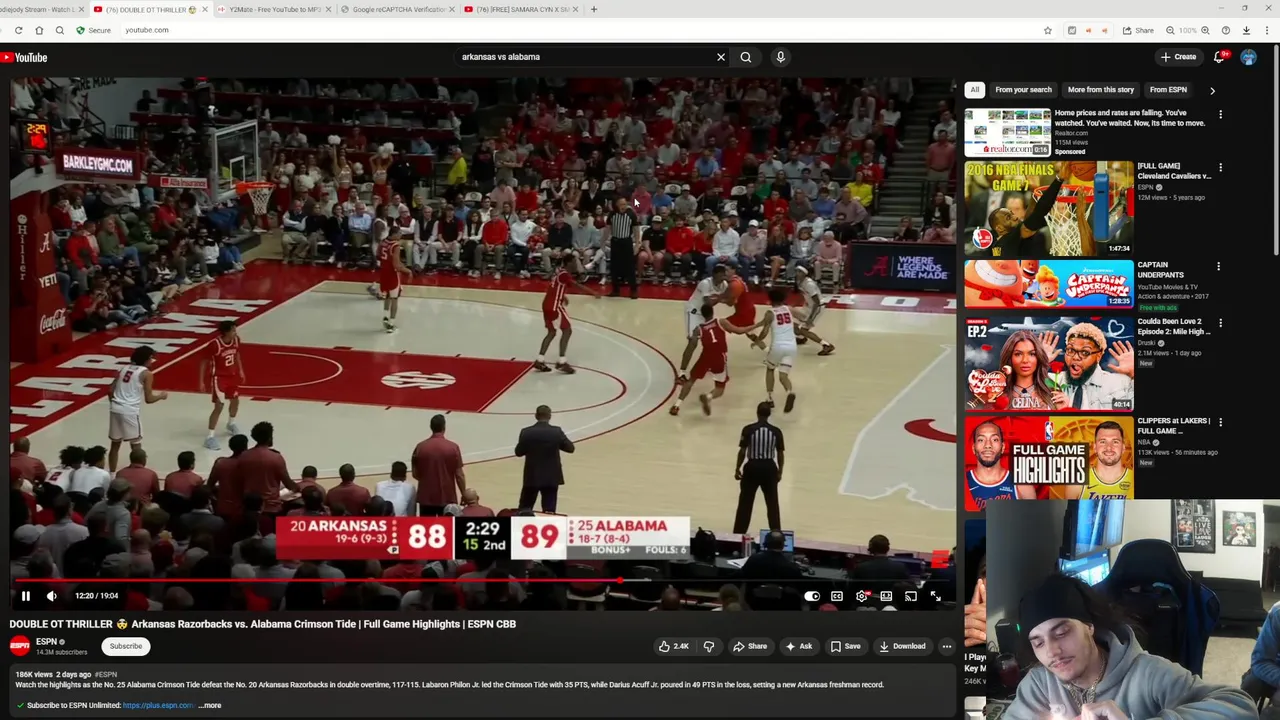The image size is (1280, 720).
Task: Click the Ask button
Action: (799, 646)
